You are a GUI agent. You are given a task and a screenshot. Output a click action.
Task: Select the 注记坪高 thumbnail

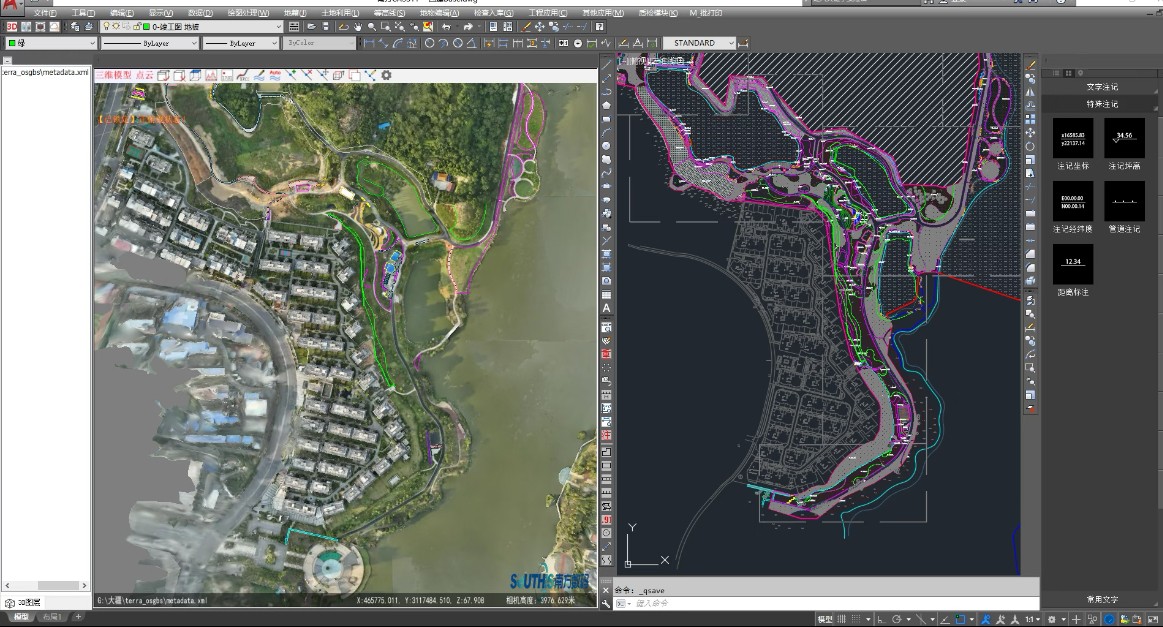(x=1124, y=138)
